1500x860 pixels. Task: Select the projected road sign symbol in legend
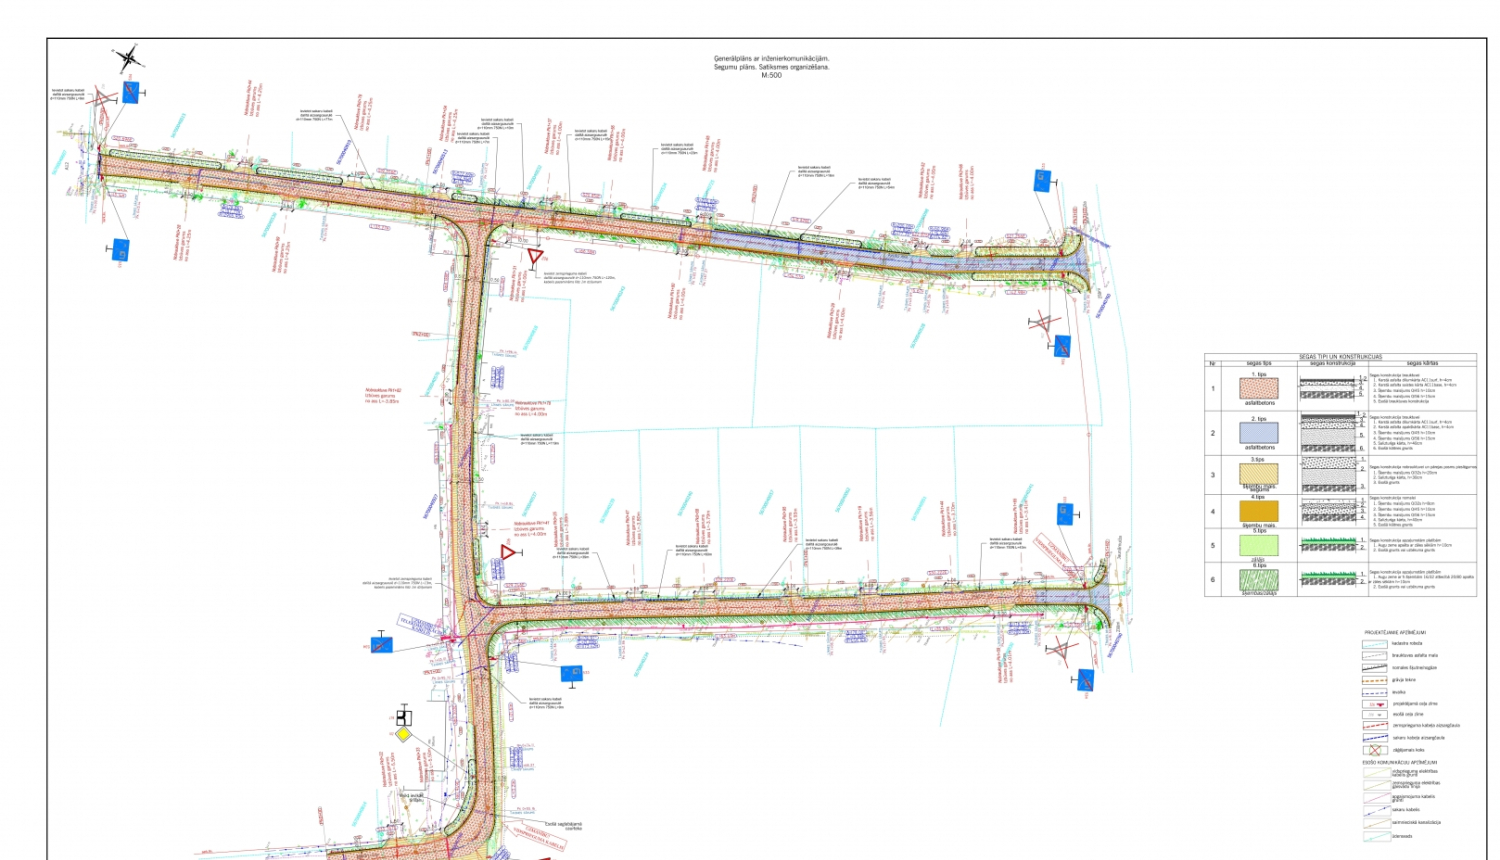[x=1375, y=704]
